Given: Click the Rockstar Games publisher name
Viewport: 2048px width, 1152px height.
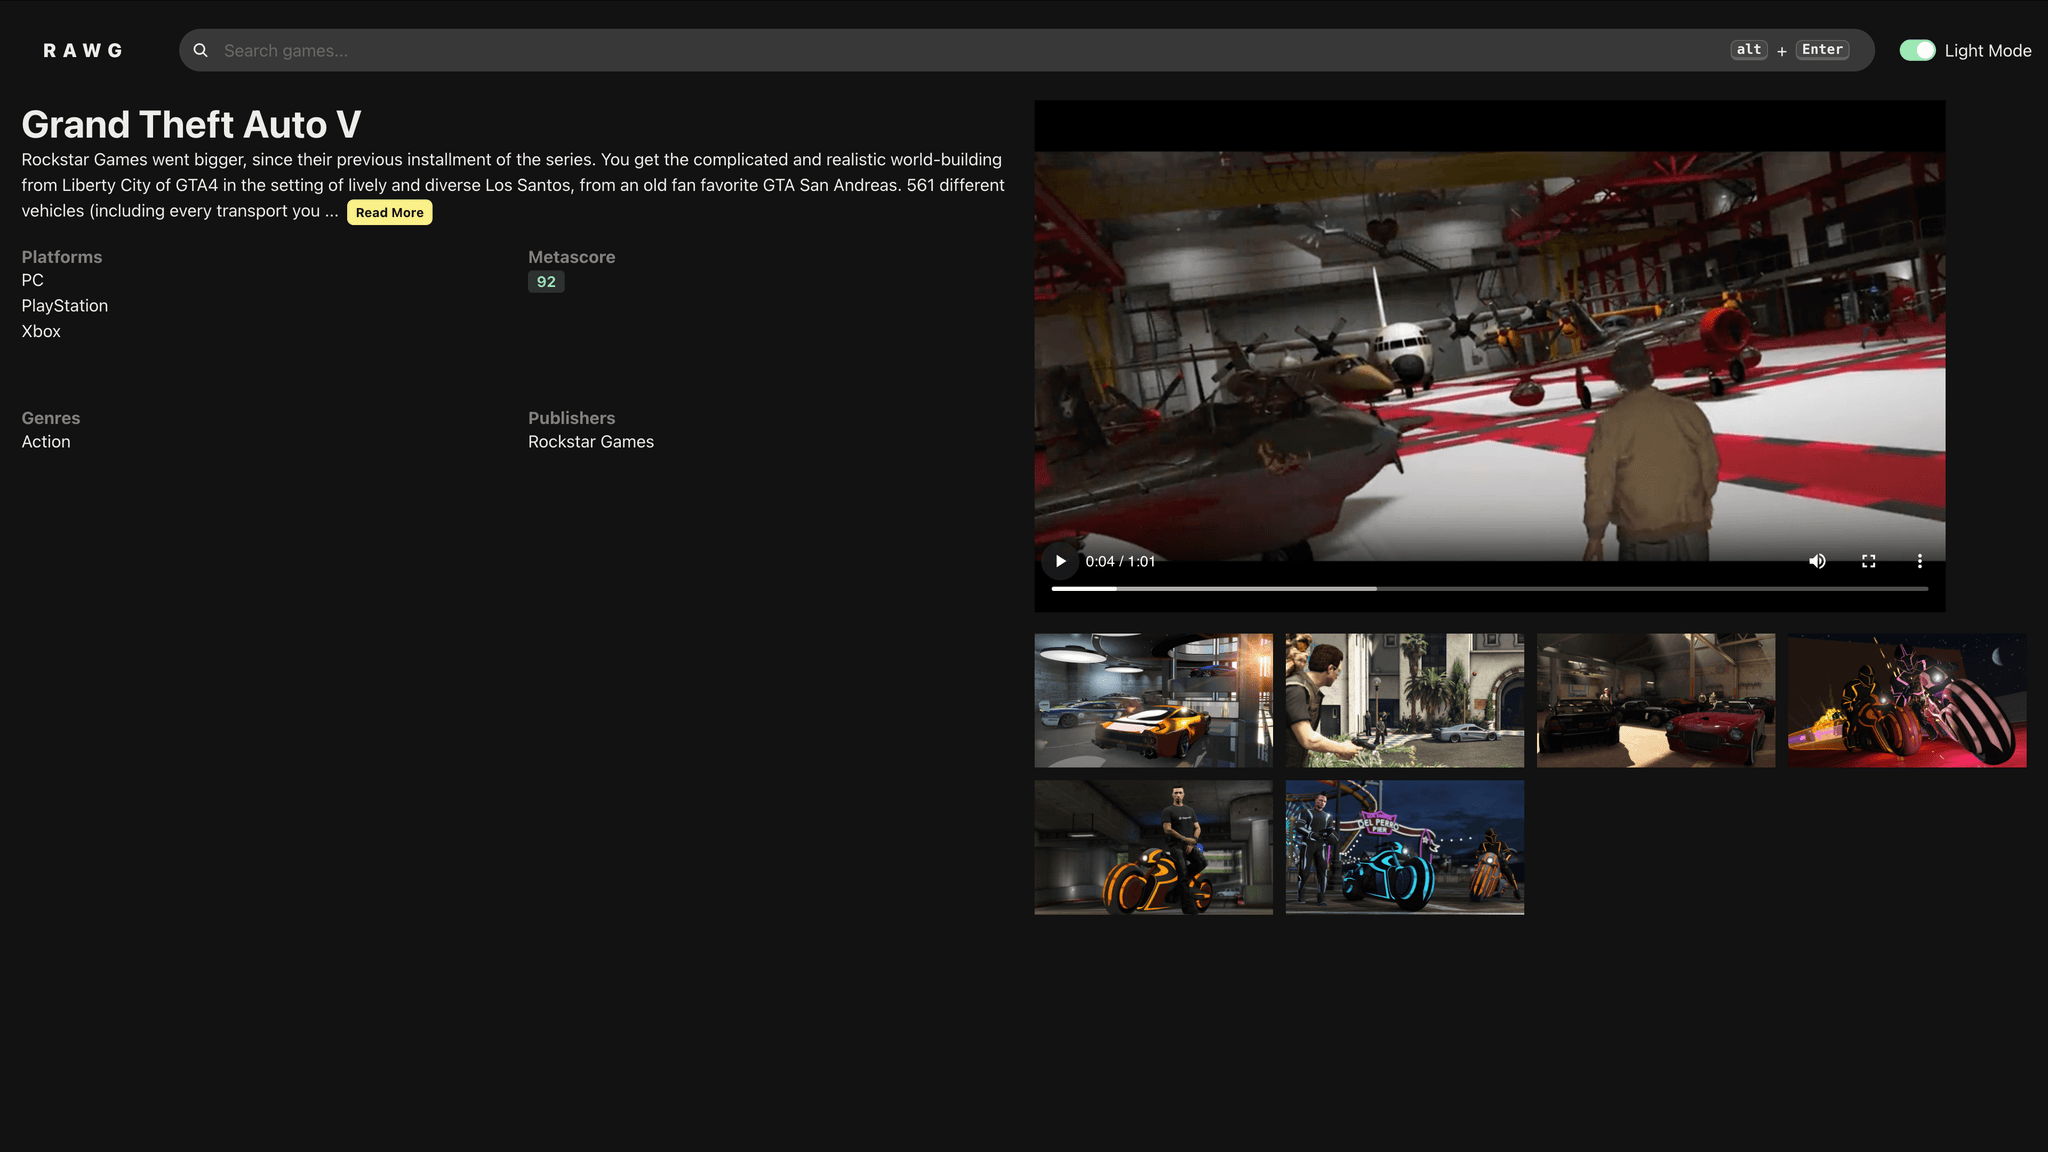Looking at the screenshot, I should tap(591, 442).
